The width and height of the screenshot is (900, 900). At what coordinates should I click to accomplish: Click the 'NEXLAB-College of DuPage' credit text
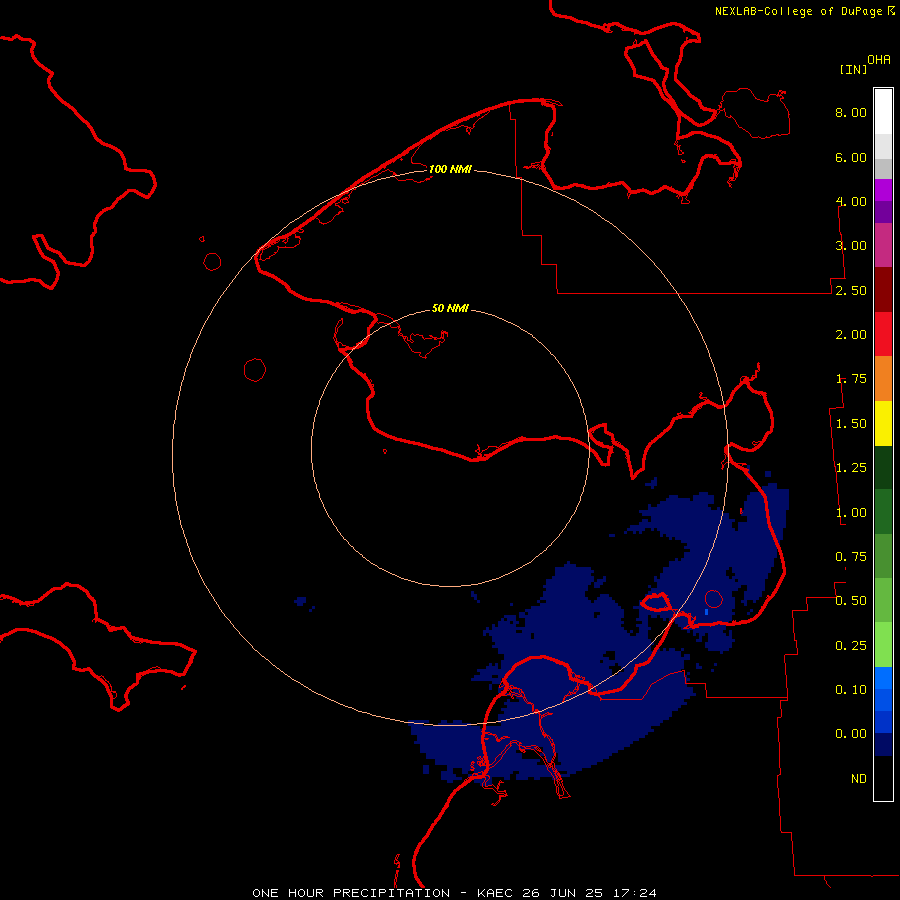point(798,11)
